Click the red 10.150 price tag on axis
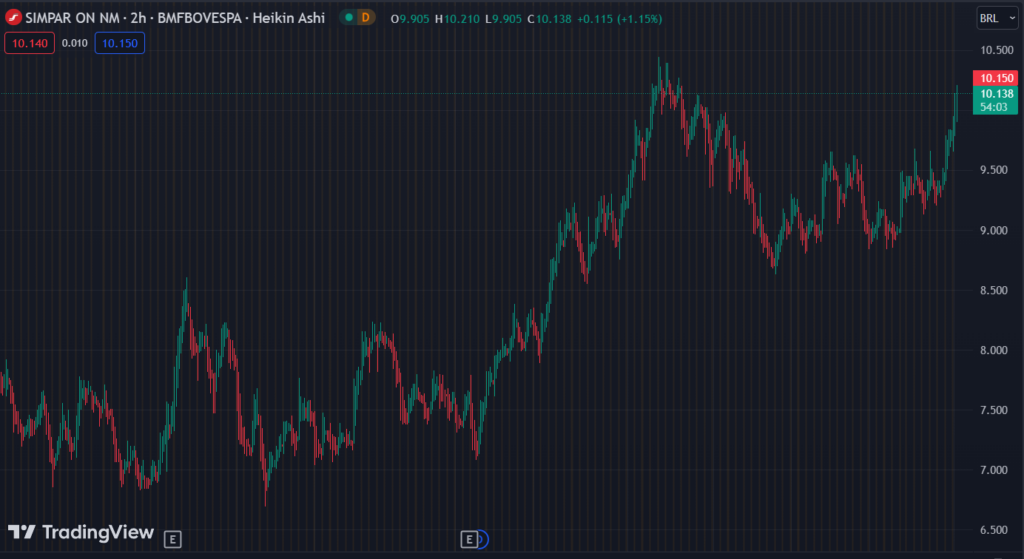 coord(995,78)
